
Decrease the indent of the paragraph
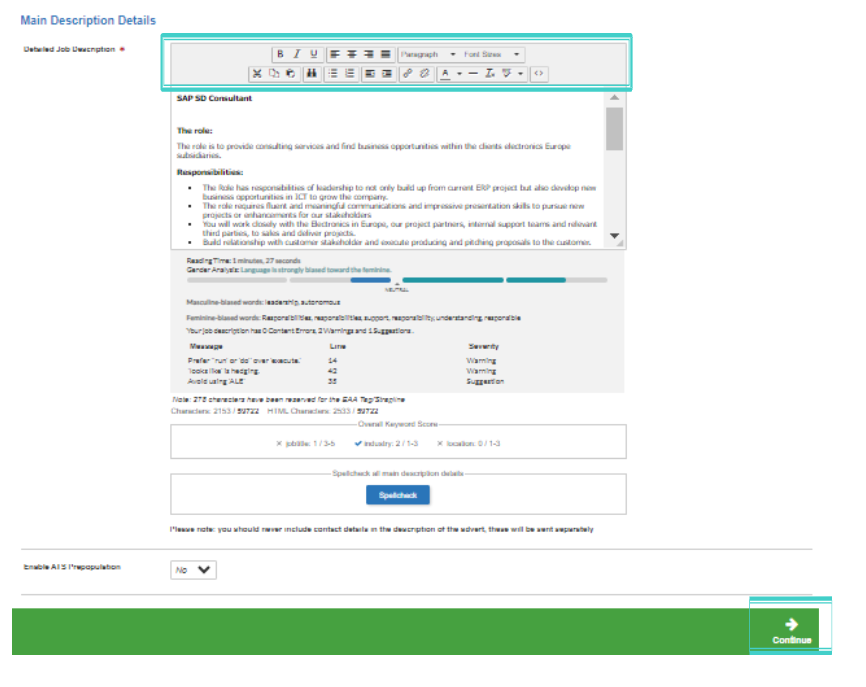pos(371,73)
